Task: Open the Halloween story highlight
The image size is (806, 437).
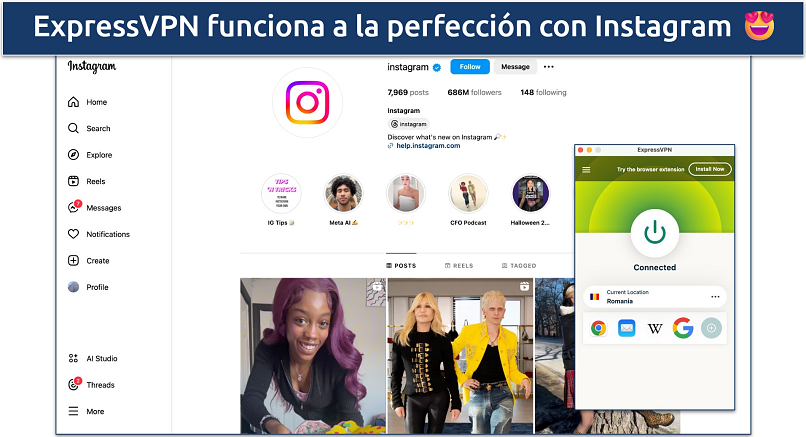Action: (x=530, y=193)
